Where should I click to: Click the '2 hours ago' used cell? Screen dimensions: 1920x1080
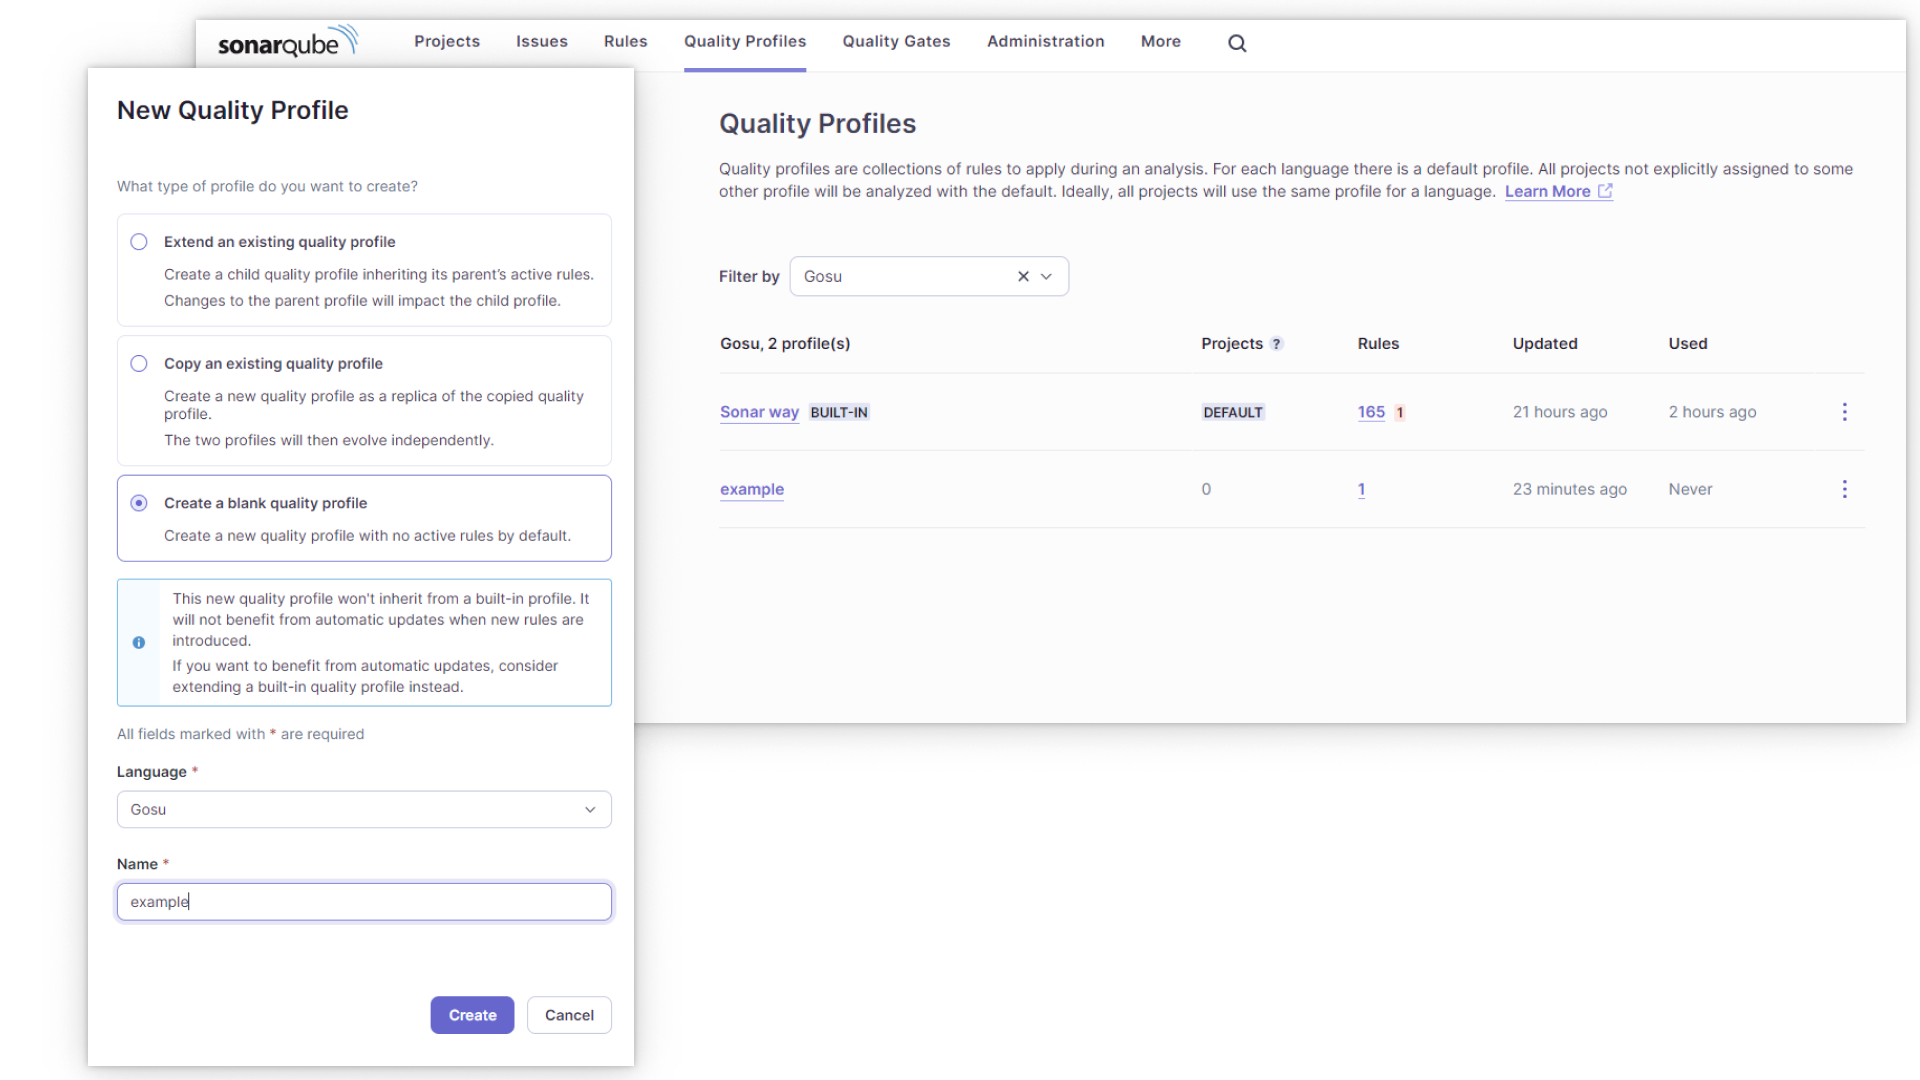click(1712, 412)
